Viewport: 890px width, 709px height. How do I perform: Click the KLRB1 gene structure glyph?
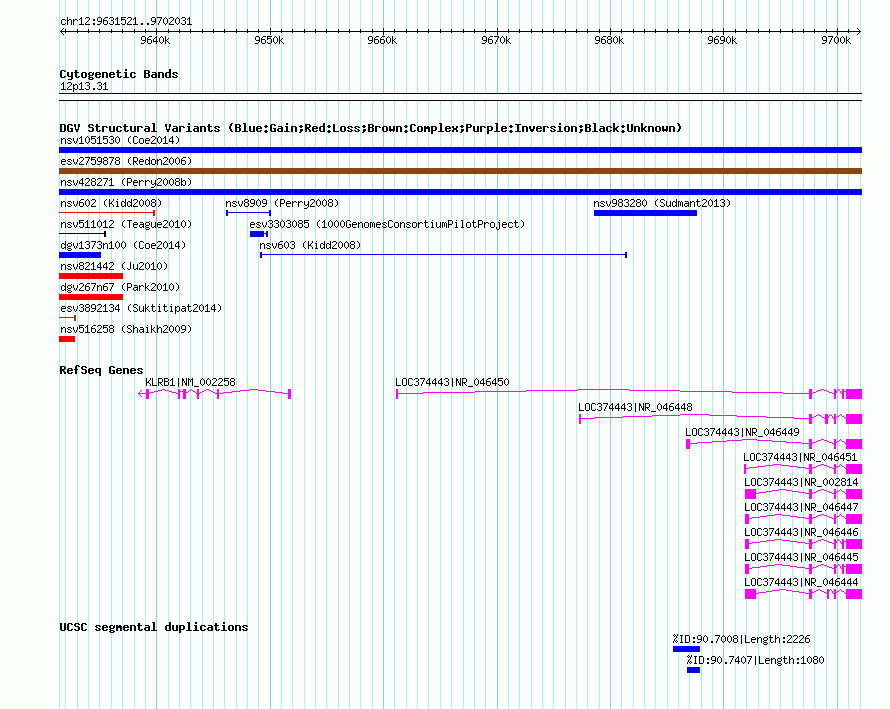(215, 394)
